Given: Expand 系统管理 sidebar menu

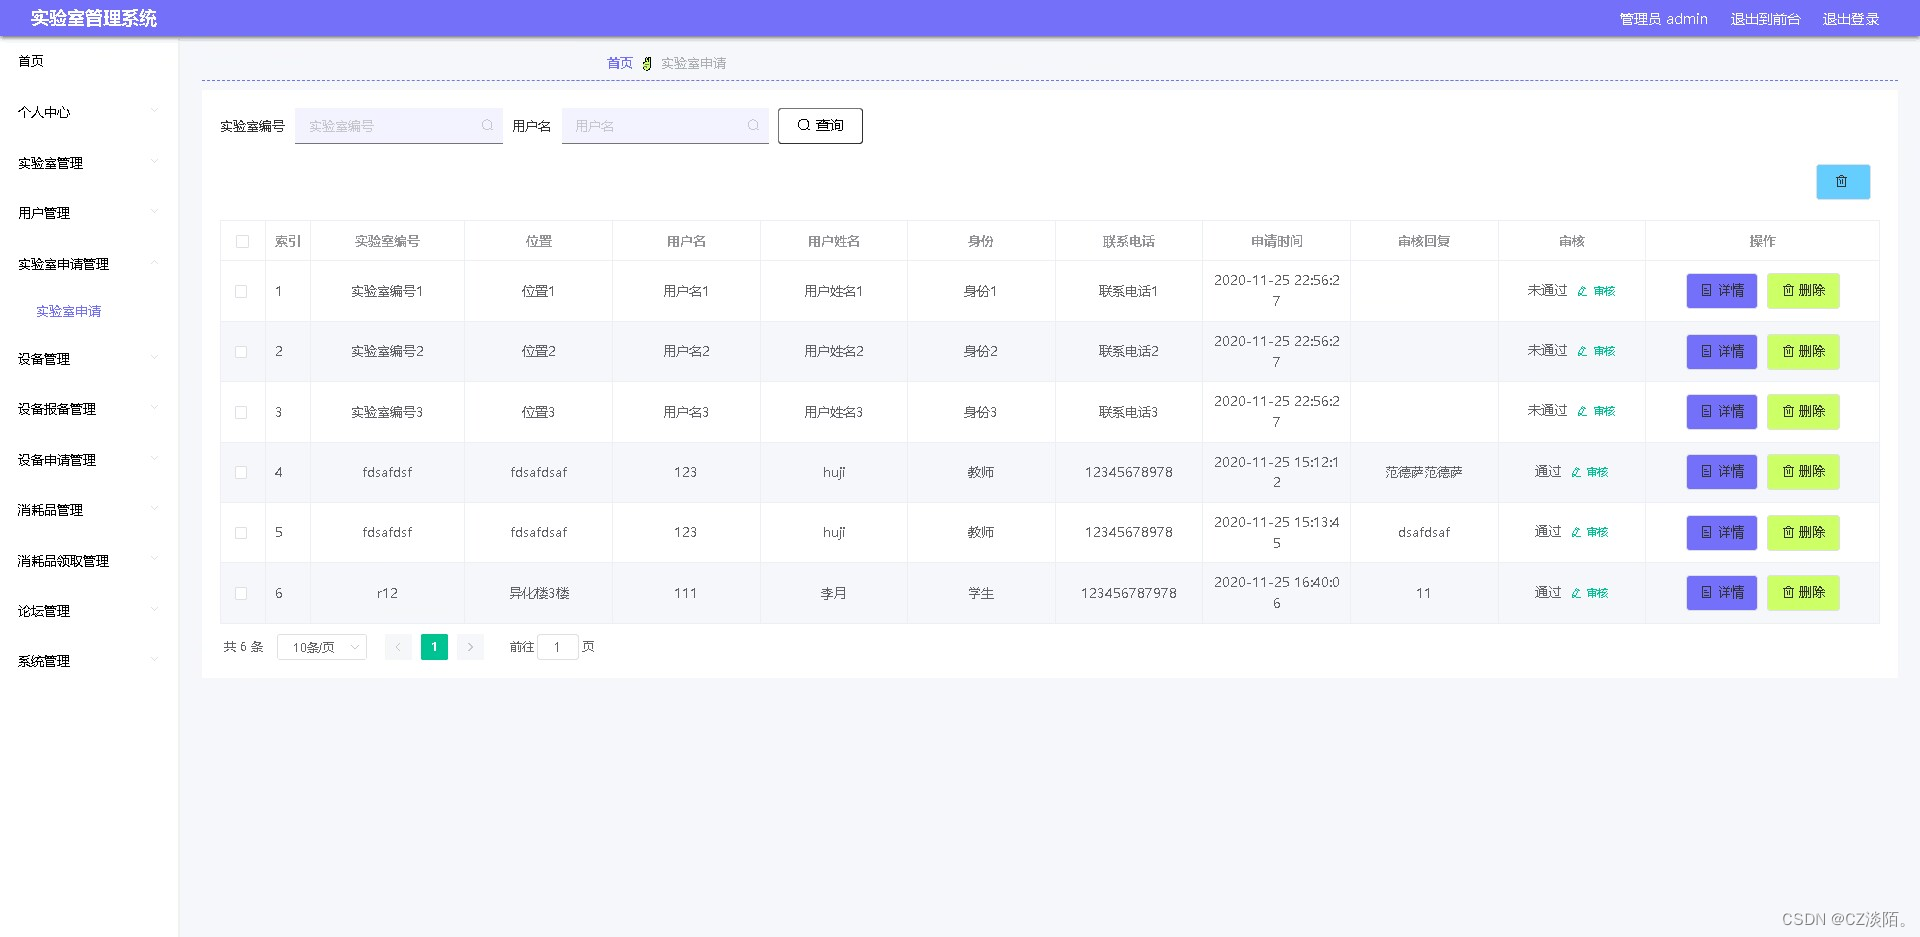Looking at the screenshot, I should [x=89, y=661].
